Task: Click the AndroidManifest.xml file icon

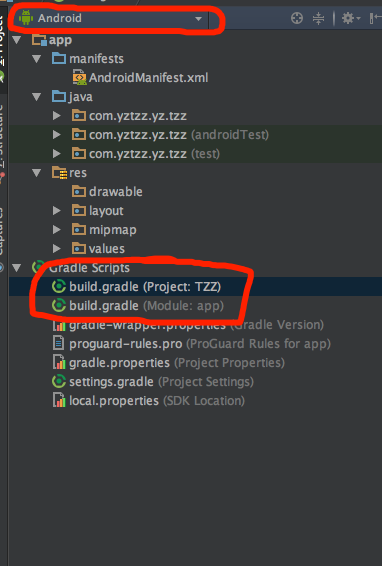Action: click(80, 78)
